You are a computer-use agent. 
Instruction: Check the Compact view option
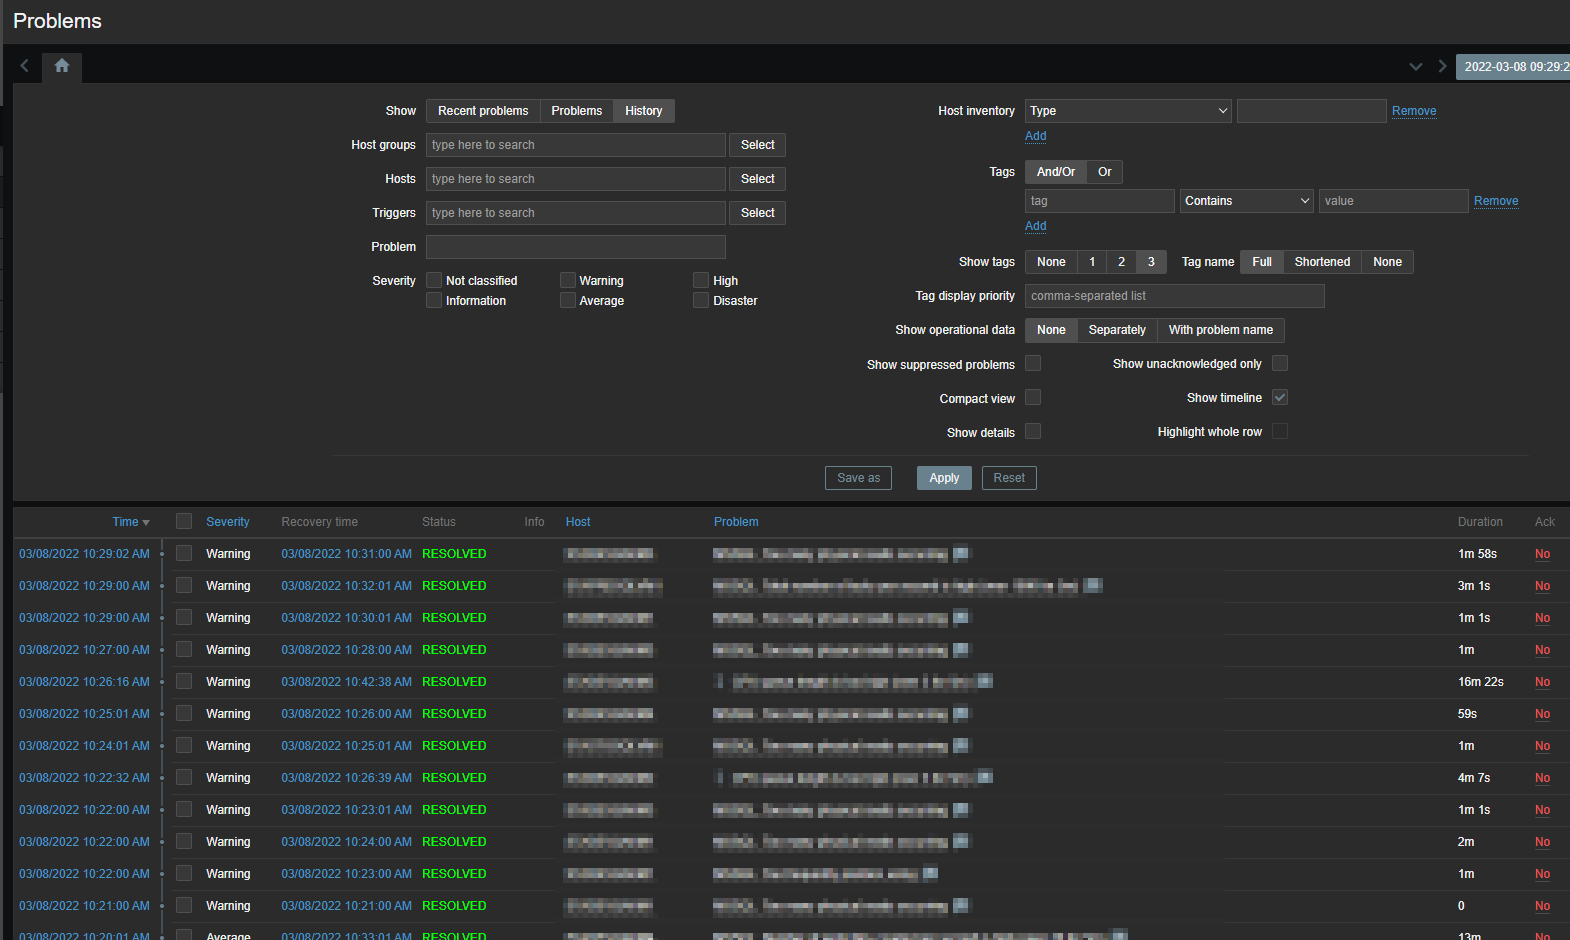tap(1033, 397)
